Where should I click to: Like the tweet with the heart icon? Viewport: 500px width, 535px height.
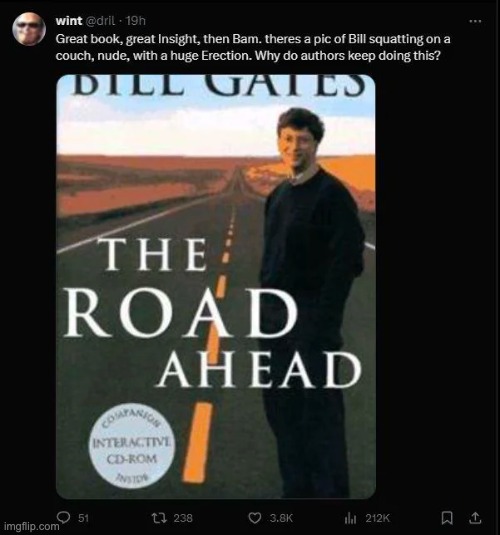254,518
